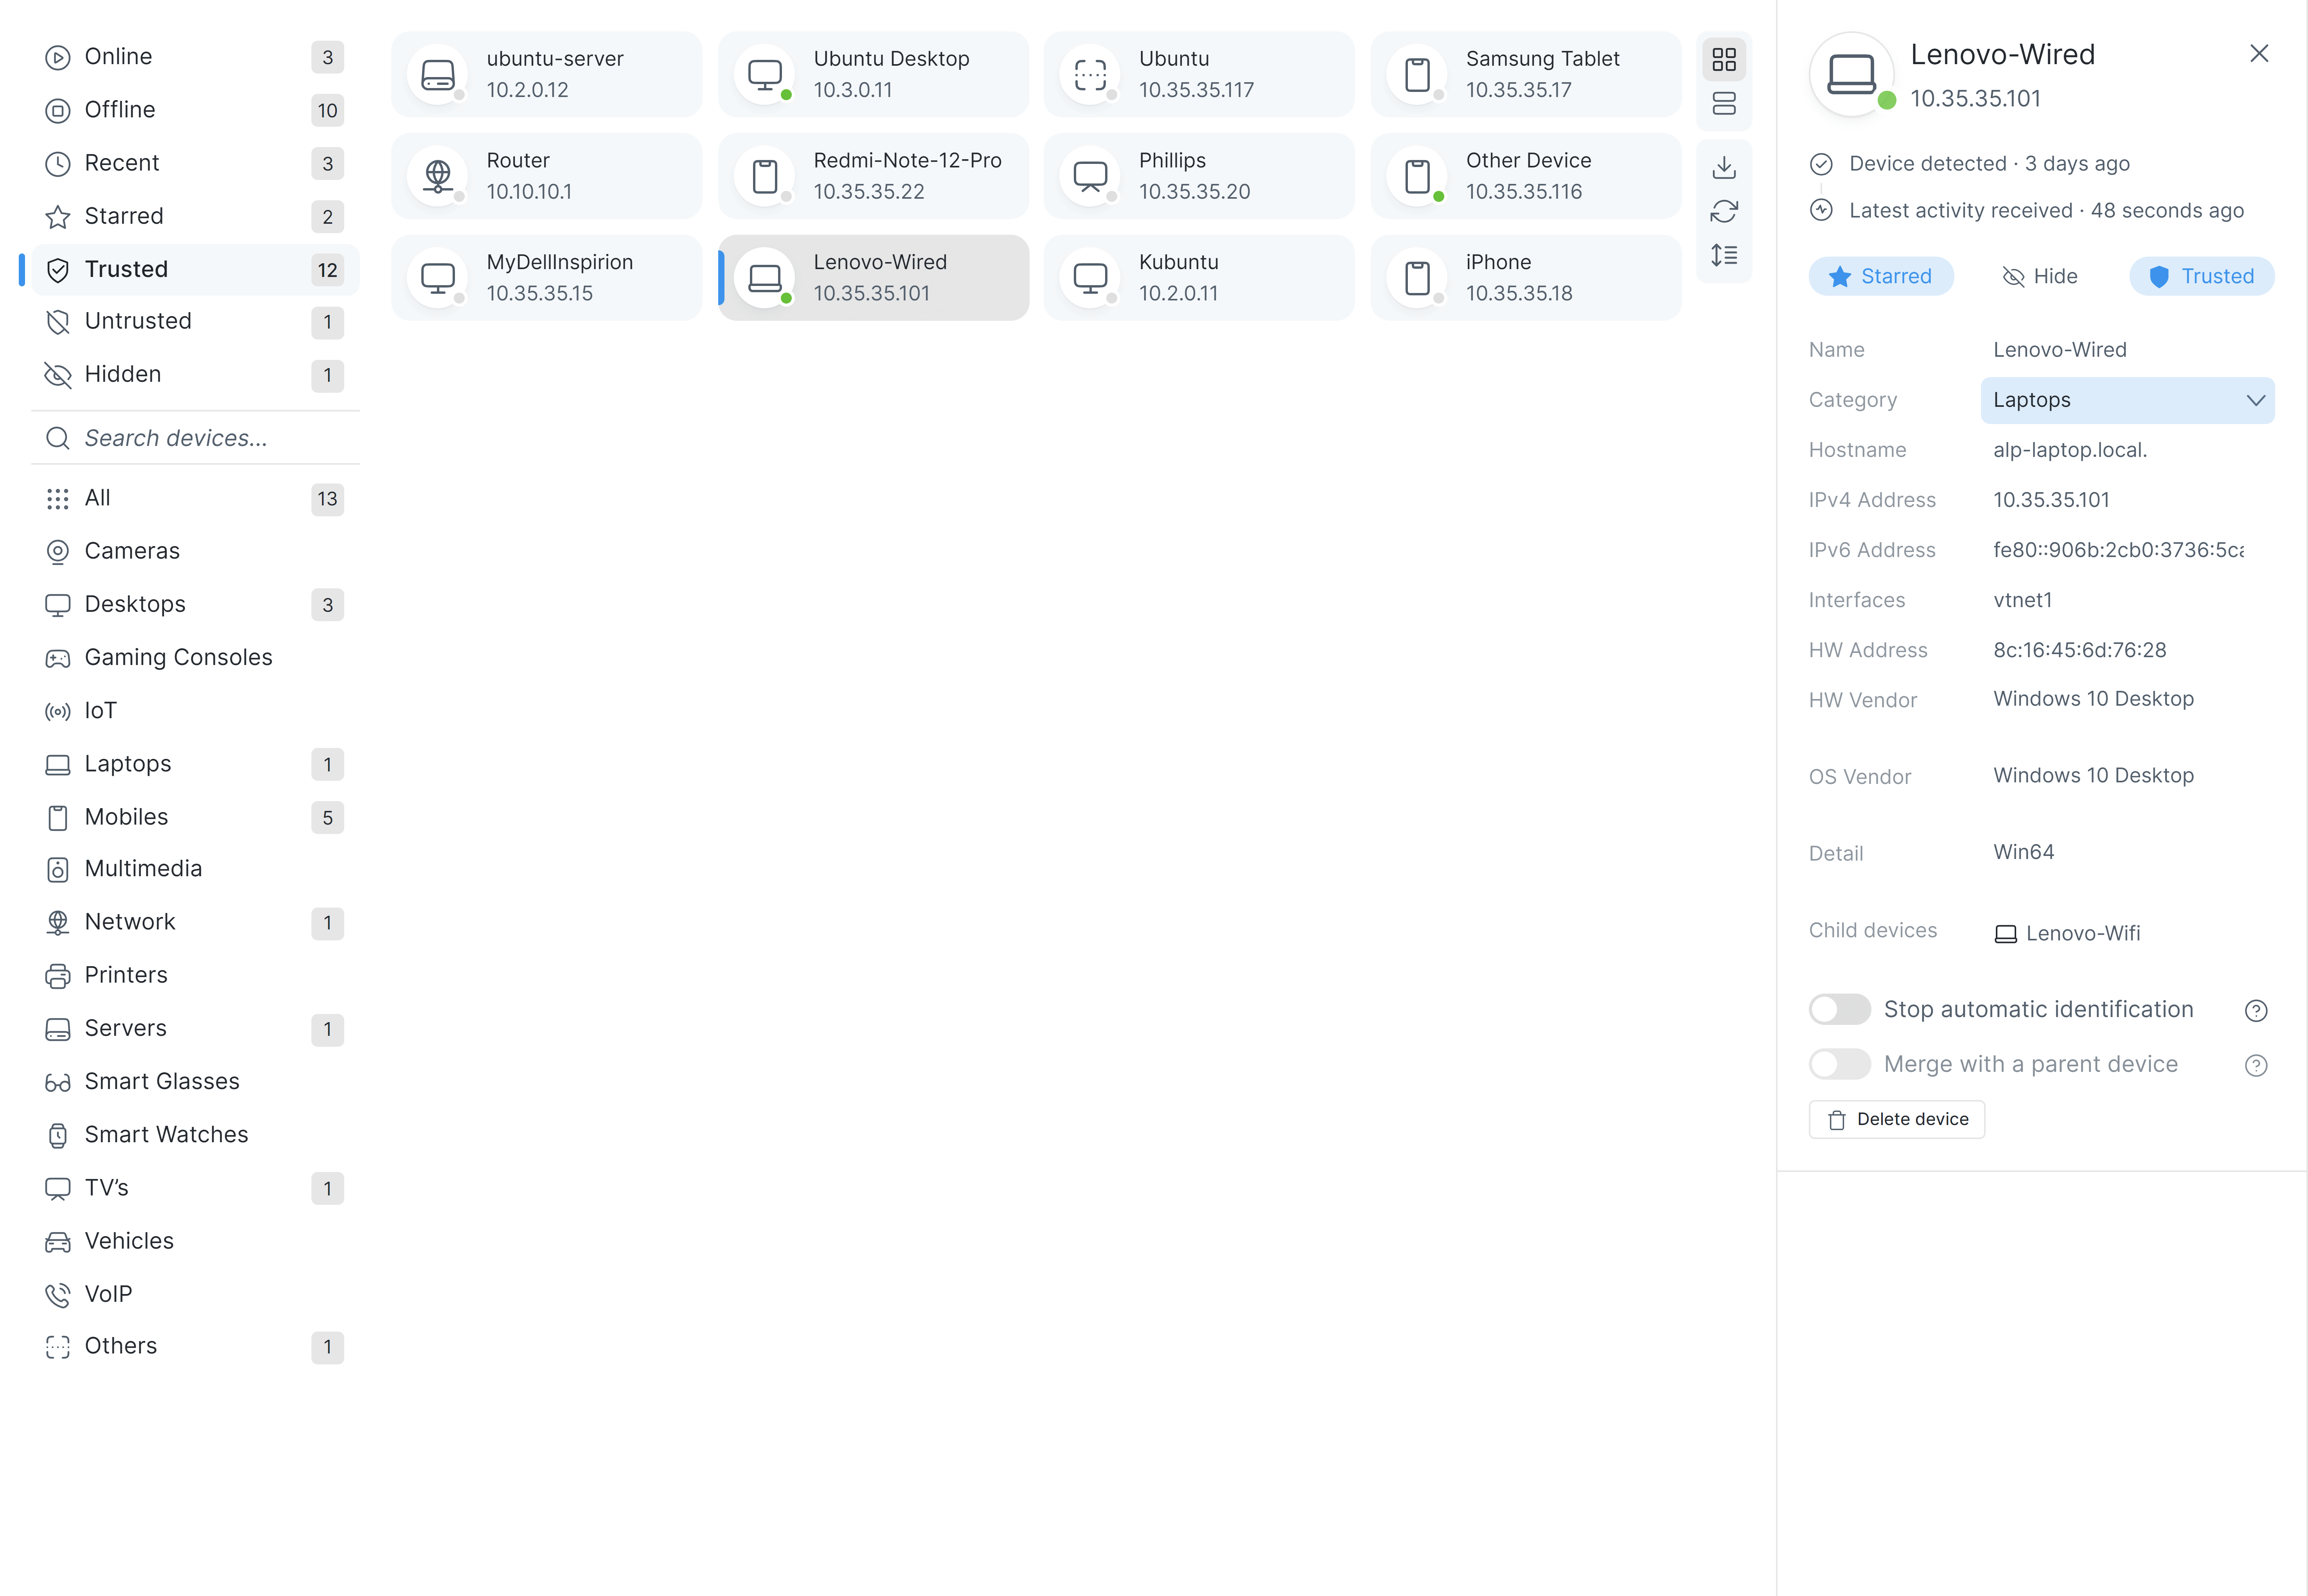2308x1596 pixels.
Task: Switch to grid view layout
Action: (1724, 60)
